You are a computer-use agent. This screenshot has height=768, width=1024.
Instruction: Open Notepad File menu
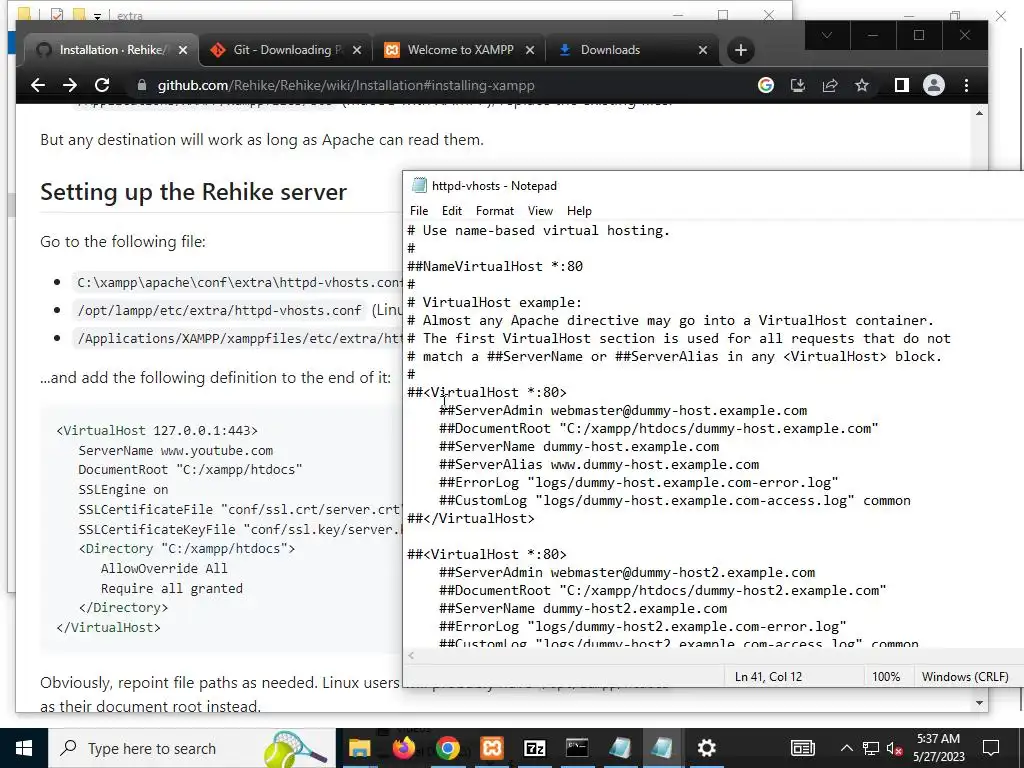pyautogui.click(x=419, y=211)
